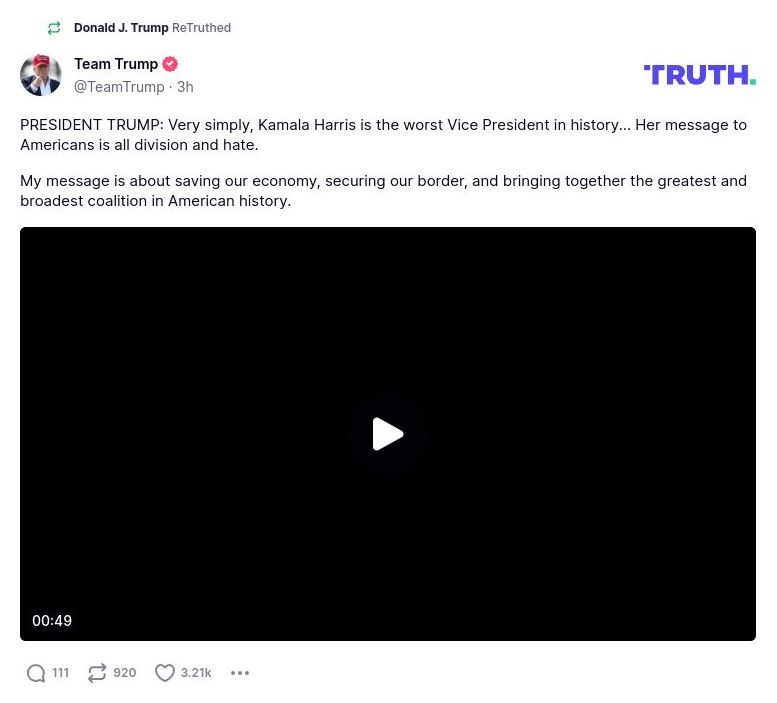The width and height of the screenshot is (777, 703).
Task: Click the @TeamTrump handle
Action: pos(119,87)
